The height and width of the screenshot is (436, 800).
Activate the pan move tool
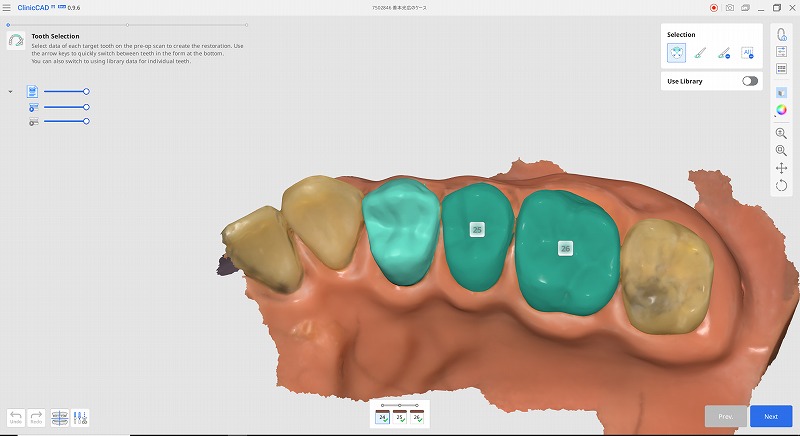[781, 168]
